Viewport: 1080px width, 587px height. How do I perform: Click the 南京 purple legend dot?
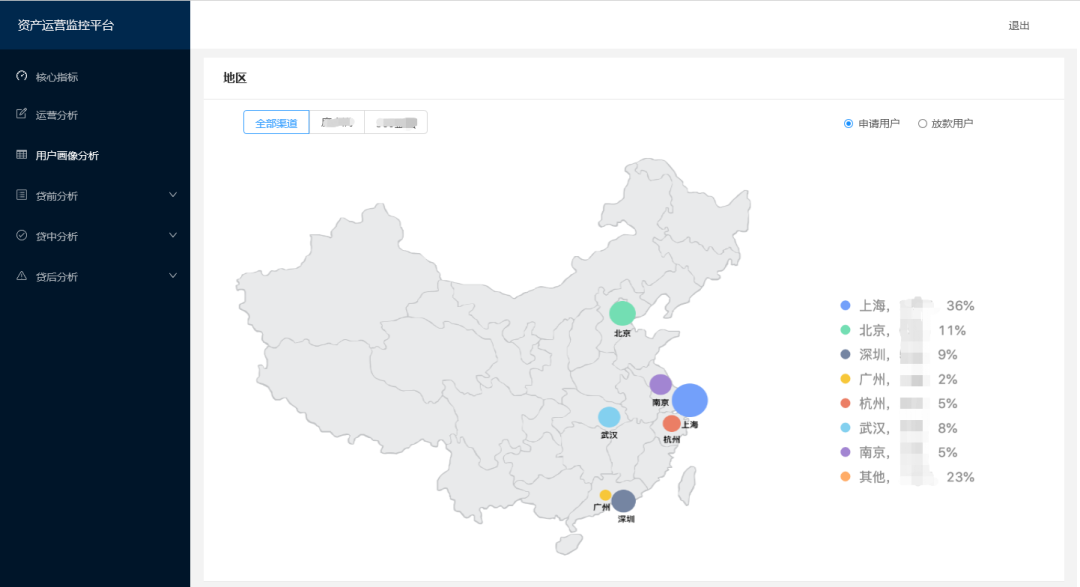(x=845, y=452)
